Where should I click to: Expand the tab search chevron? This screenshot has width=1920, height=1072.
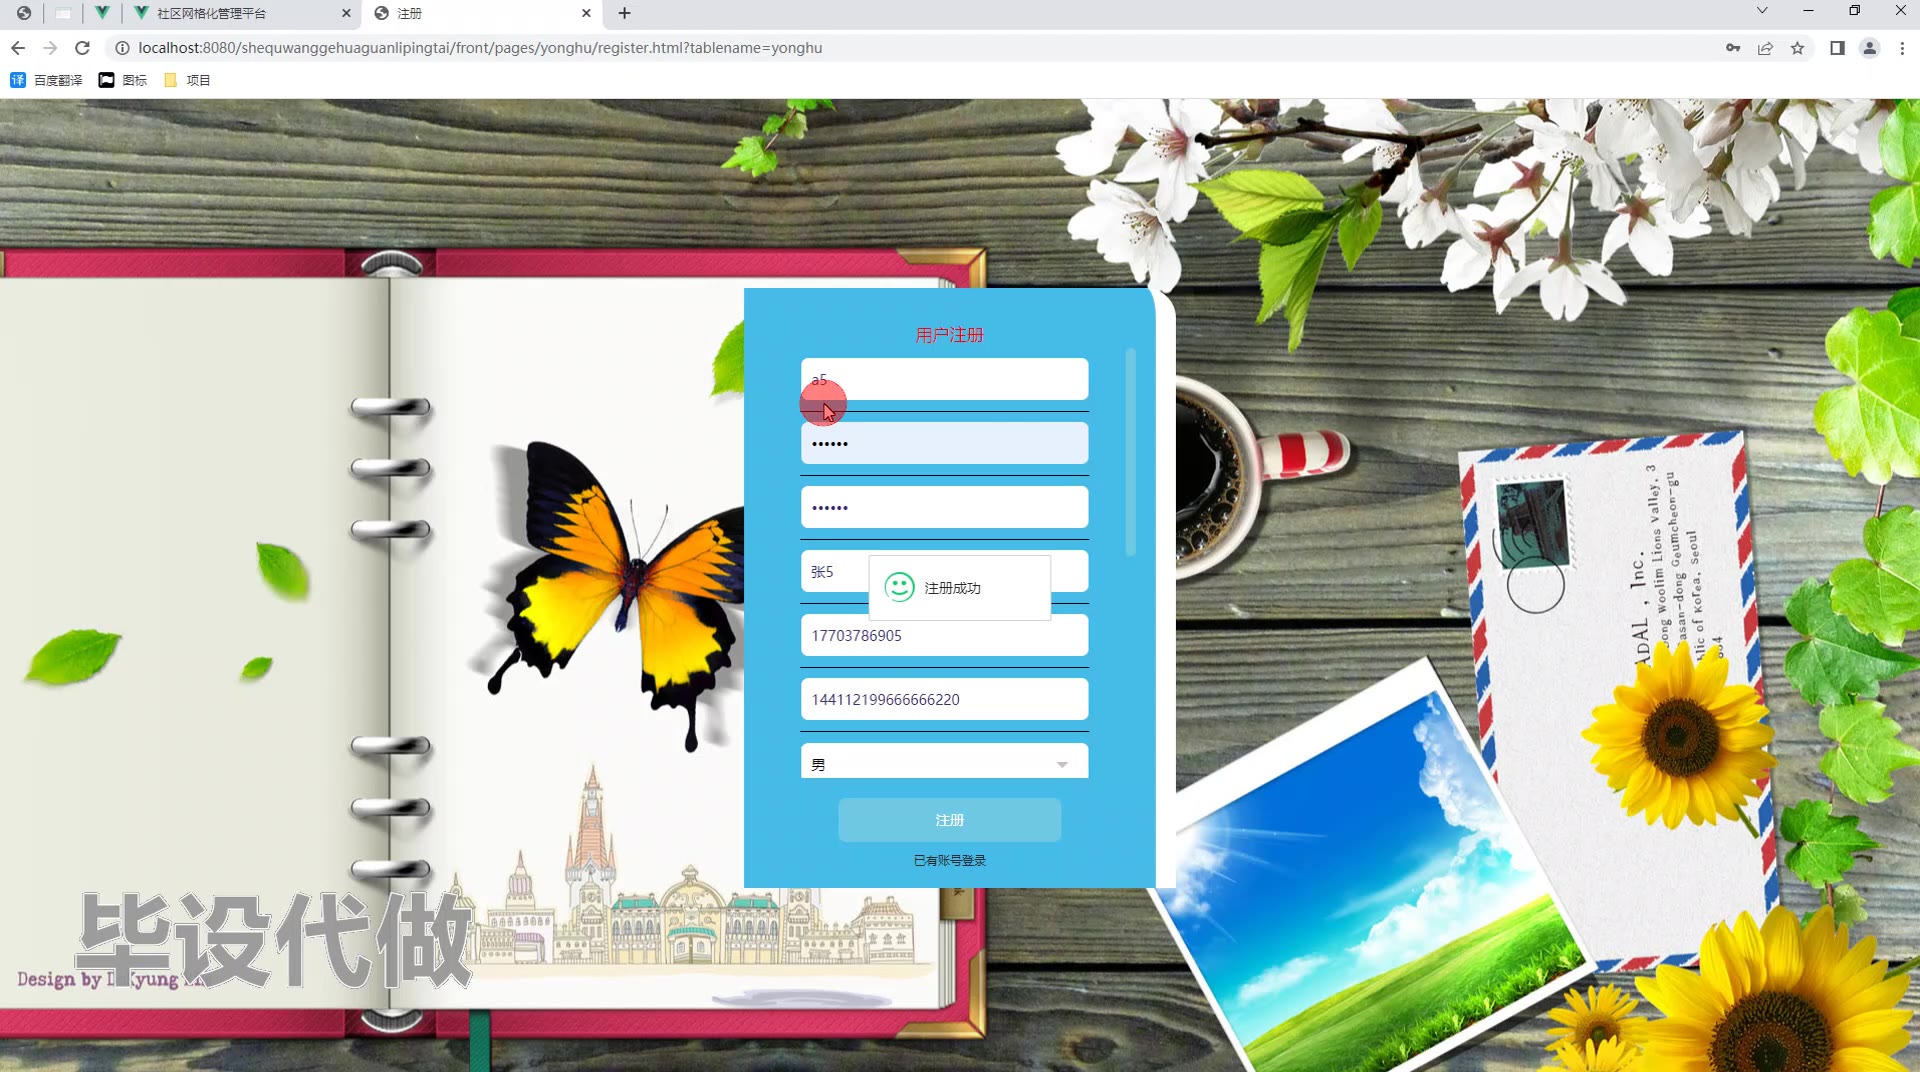(1762, 11)
